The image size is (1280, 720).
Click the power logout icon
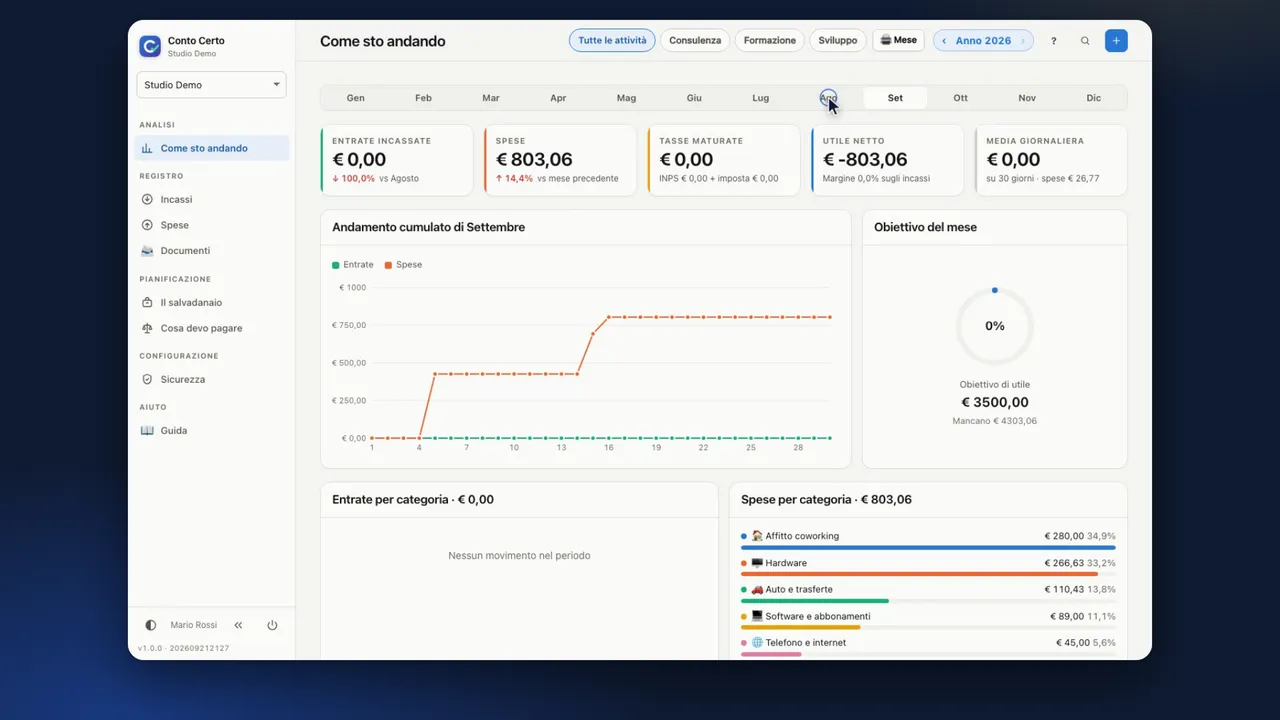point(272,625)
